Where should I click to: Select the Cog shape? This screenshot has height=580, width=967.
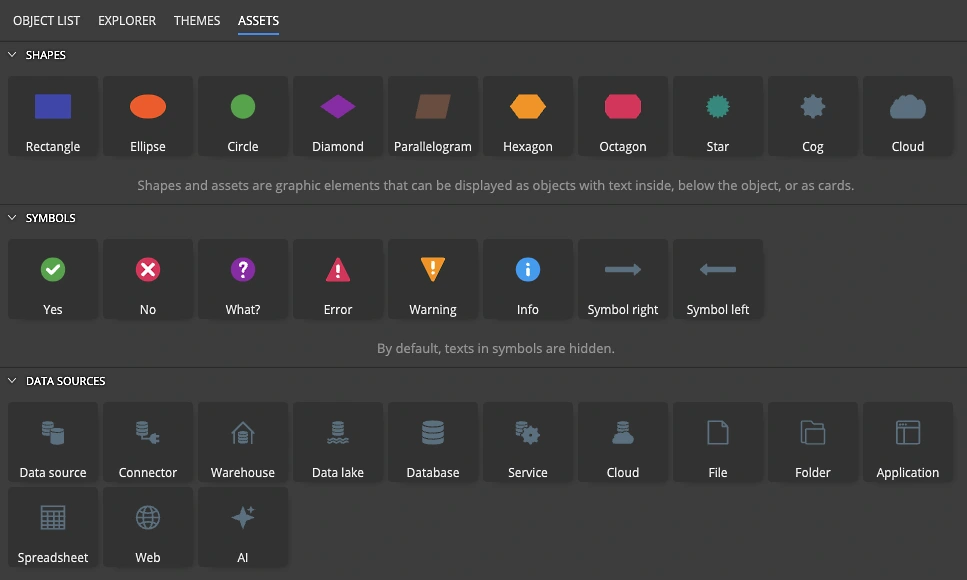point(813,116)
